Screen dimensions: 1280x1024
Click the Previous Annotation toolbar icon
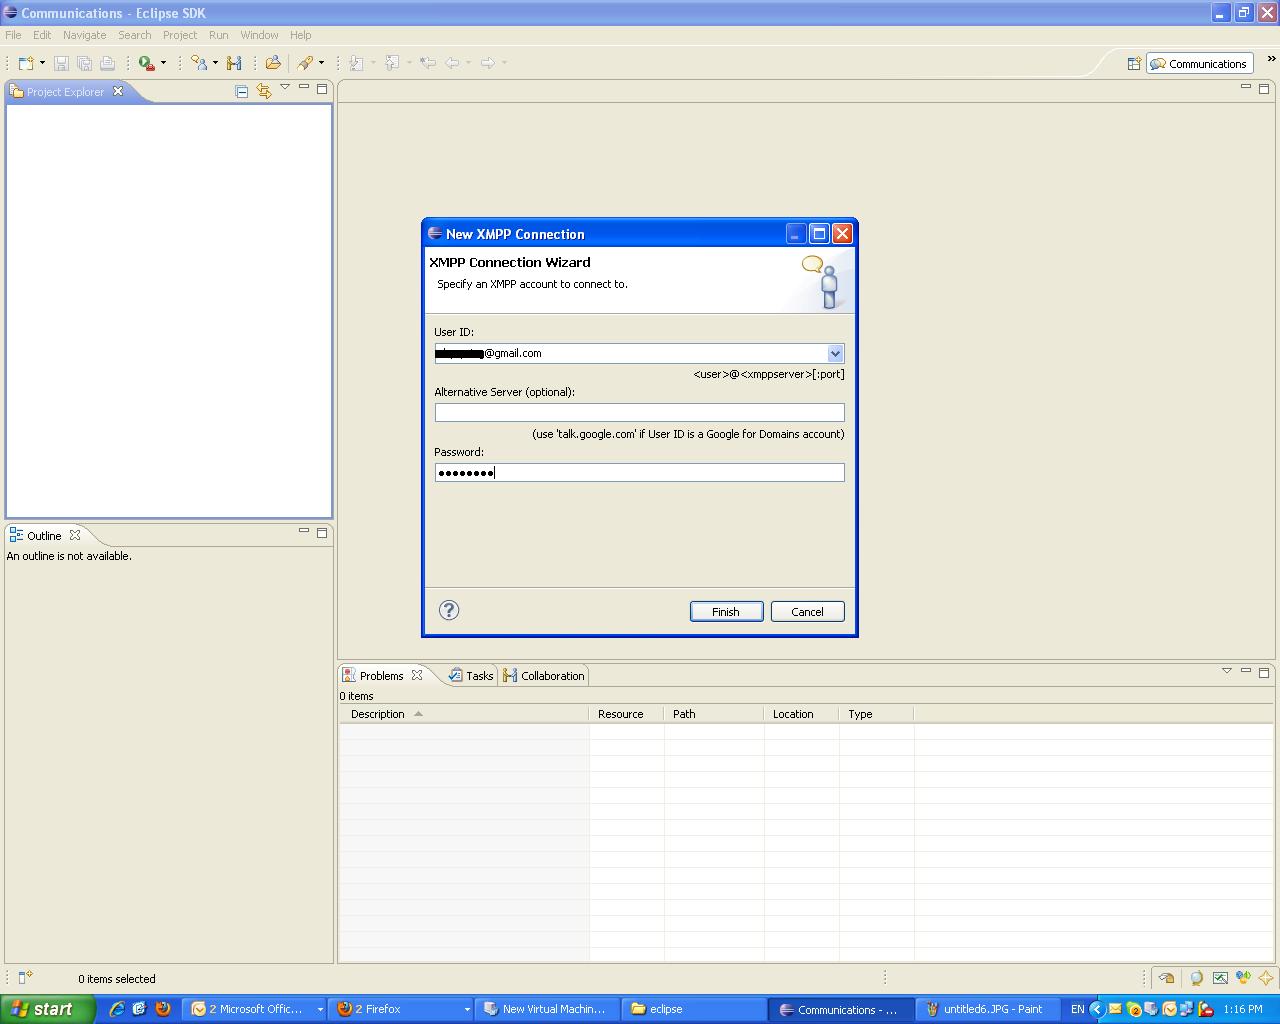pyautogui.click(x=393, y=63)
